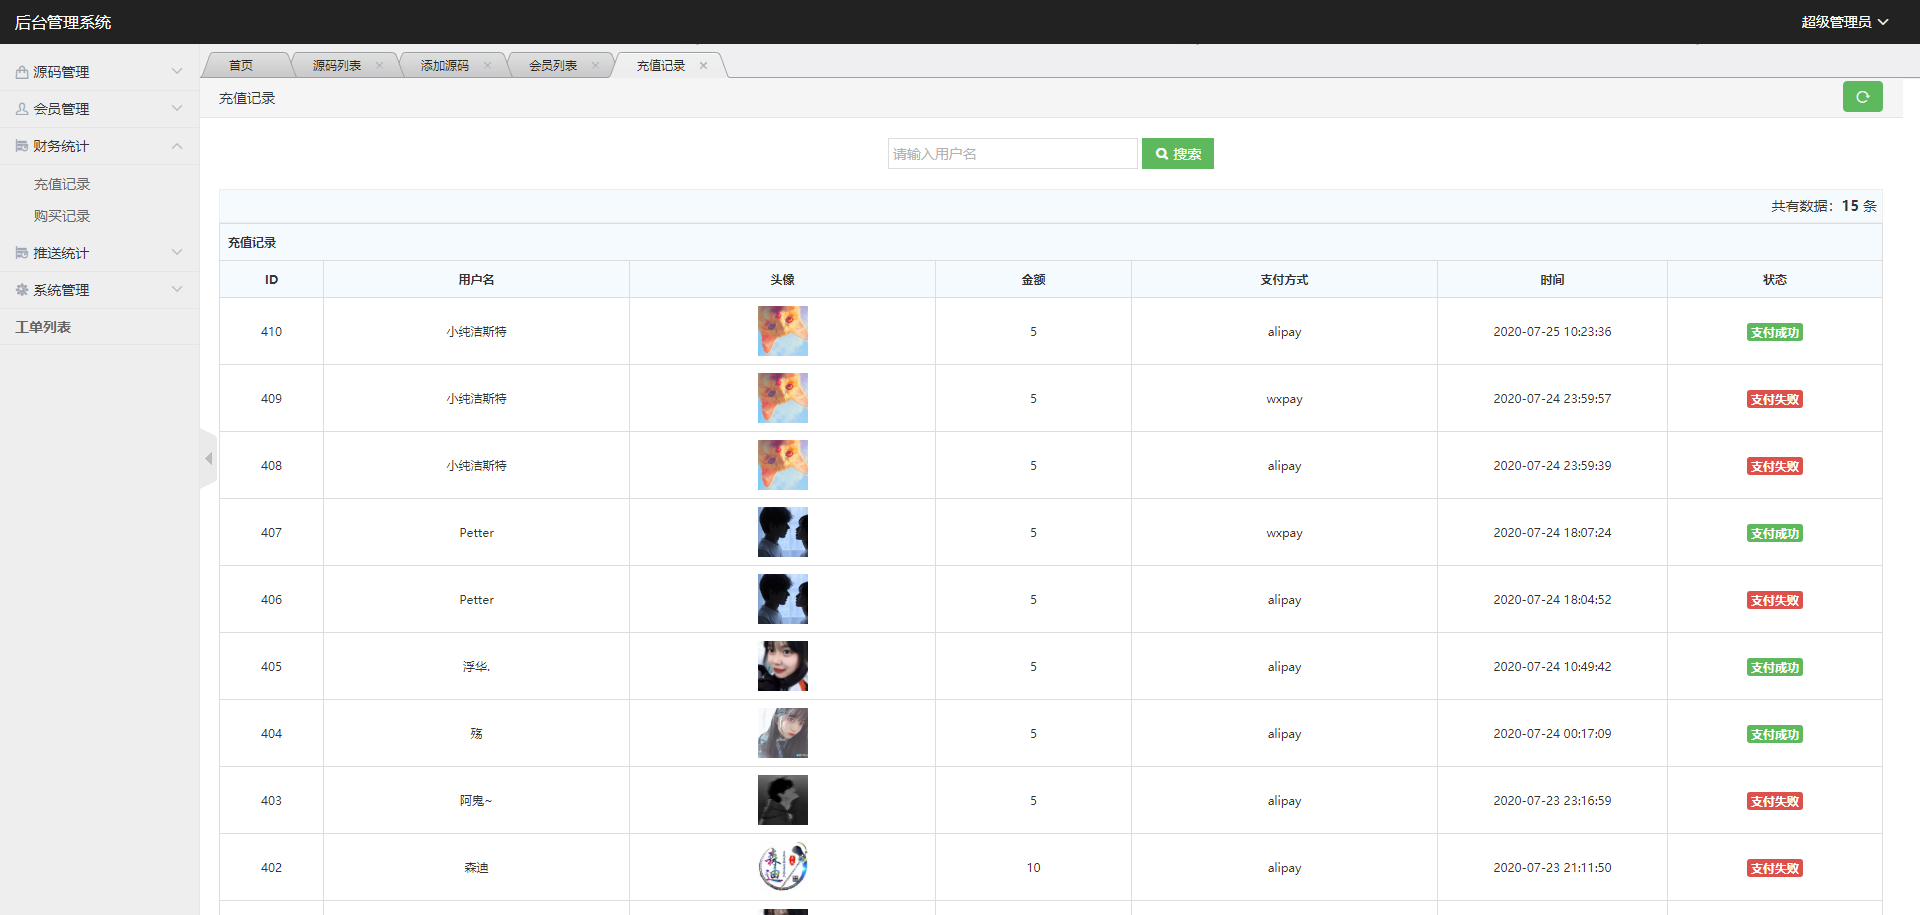Viewport: 1920px width, 915px height.
Task: Open 购买记录 in the sidebar
Action: [x=62, y=216]
